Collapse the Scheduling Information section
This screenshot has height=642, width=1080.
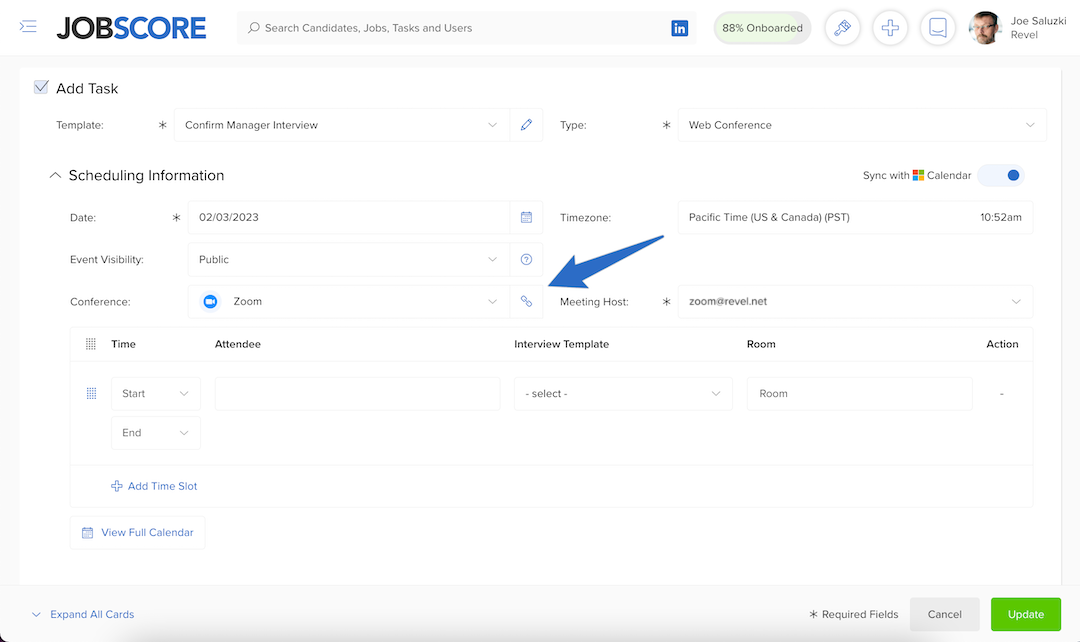pyautogui.click(x=55, y=175)
